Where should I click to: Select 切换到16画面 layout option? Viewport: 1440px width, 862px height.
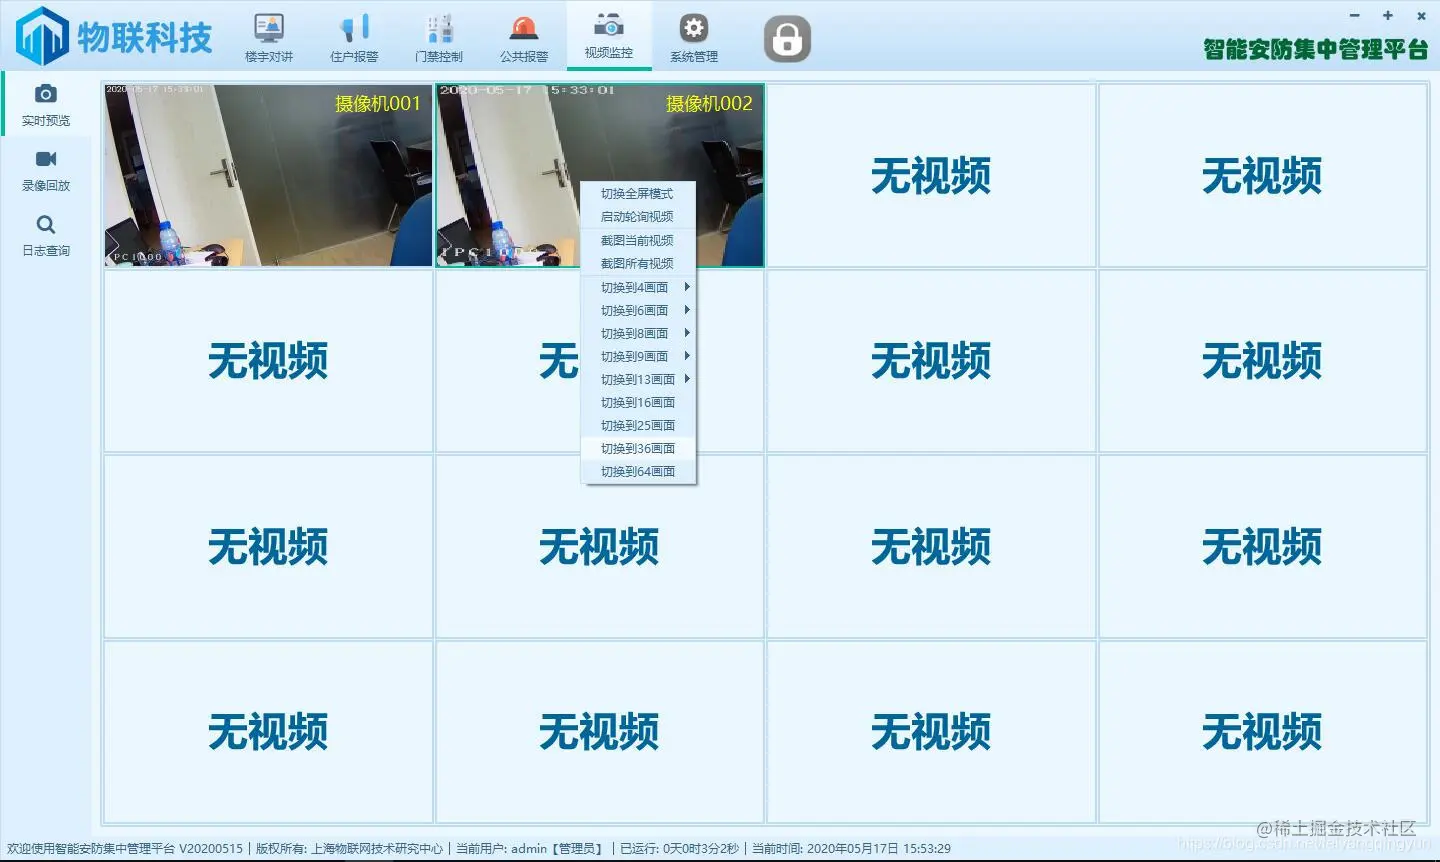click(638, 402)
